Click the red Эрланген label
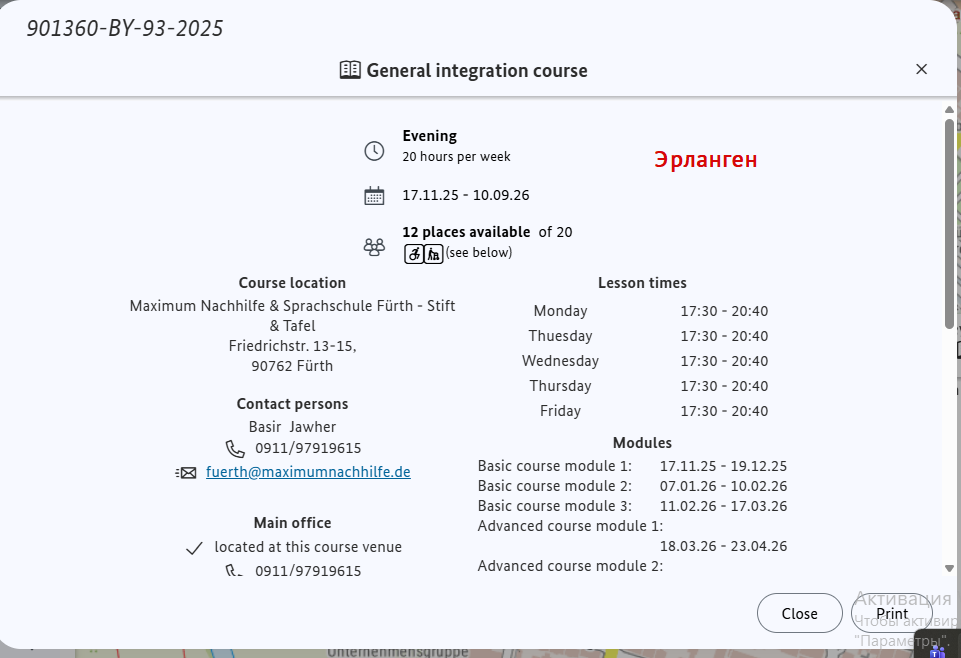This screenshot has width=961, height=658. coord(705,159)
